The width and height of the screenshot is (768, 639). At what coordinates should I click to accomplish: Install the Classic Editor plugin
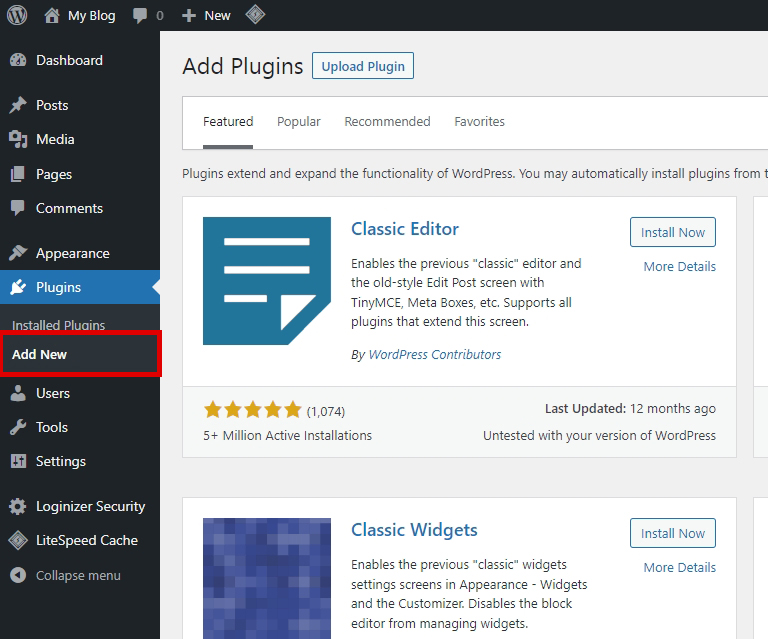(672, 232)
